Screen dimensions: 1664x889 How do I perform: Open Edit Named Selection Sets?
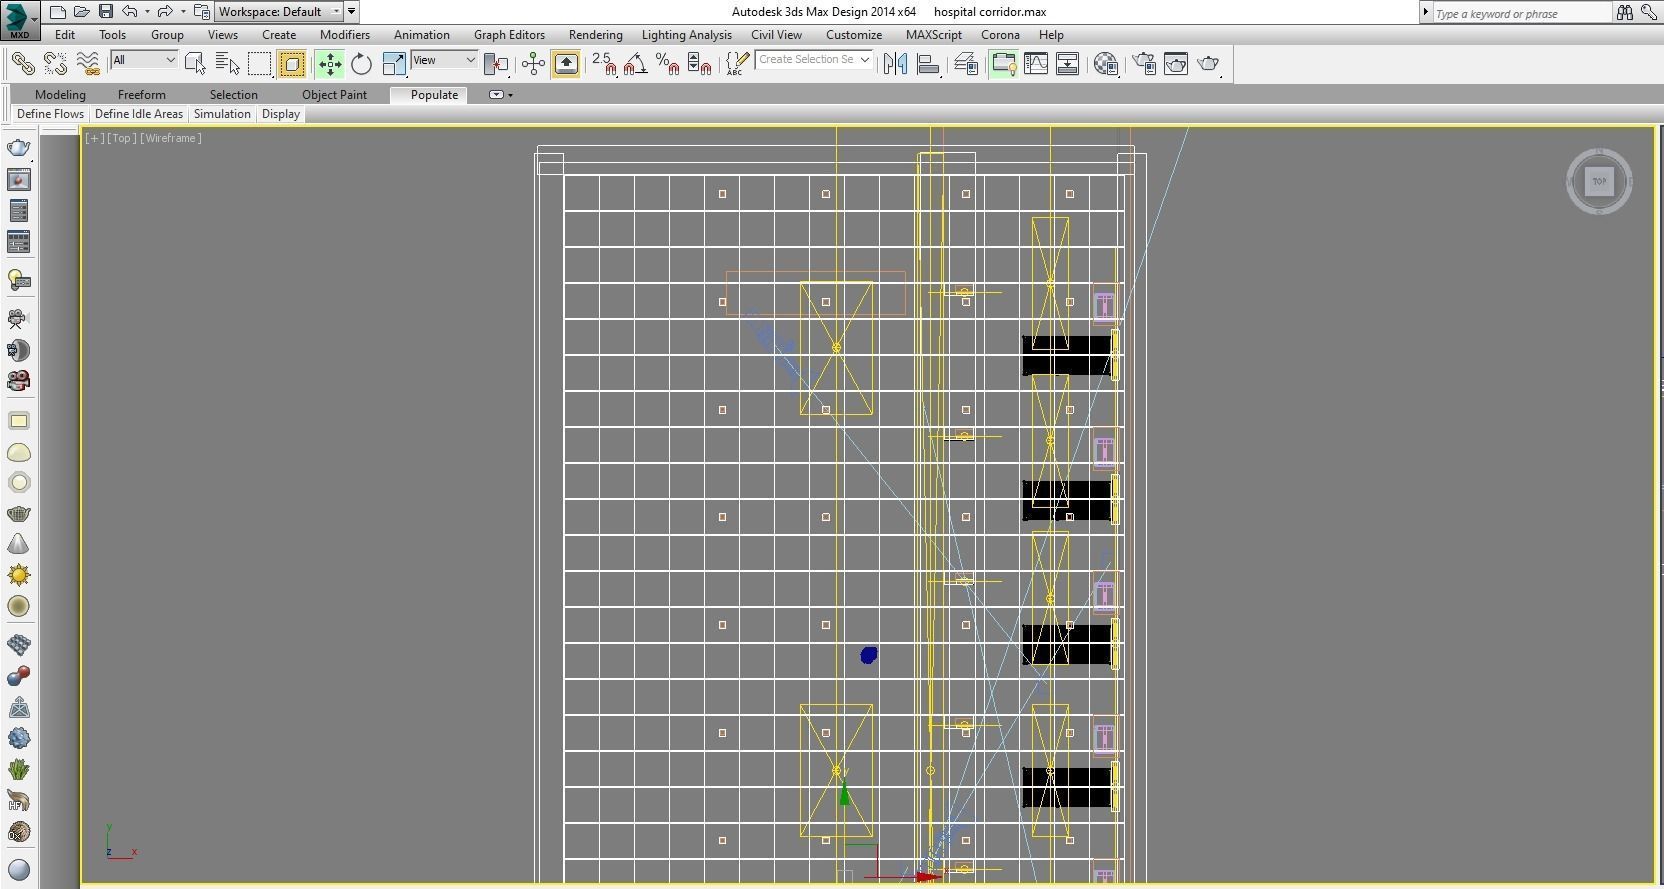[737, 64]
